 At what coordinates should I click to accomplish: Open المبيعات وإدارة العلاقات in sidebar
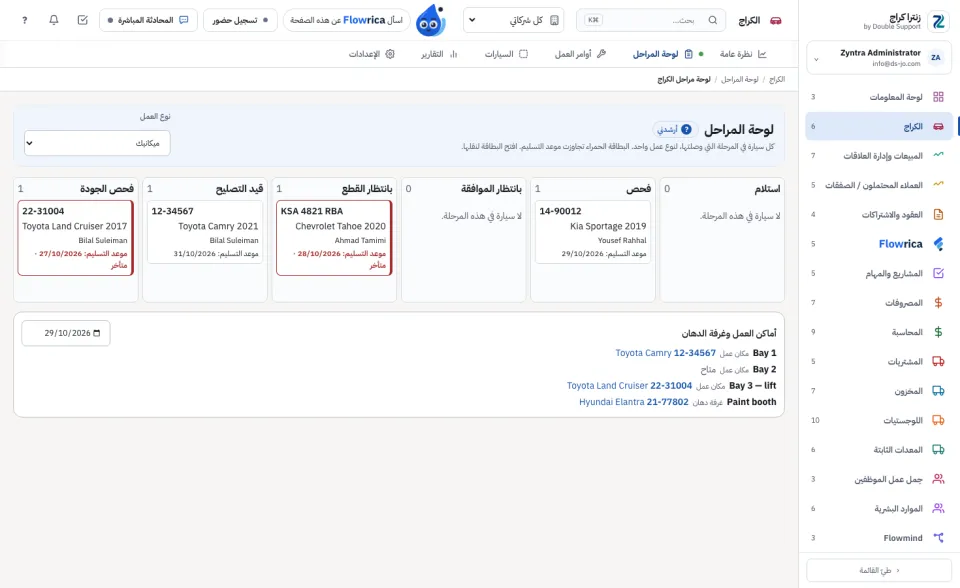click(x=879, y=156)
